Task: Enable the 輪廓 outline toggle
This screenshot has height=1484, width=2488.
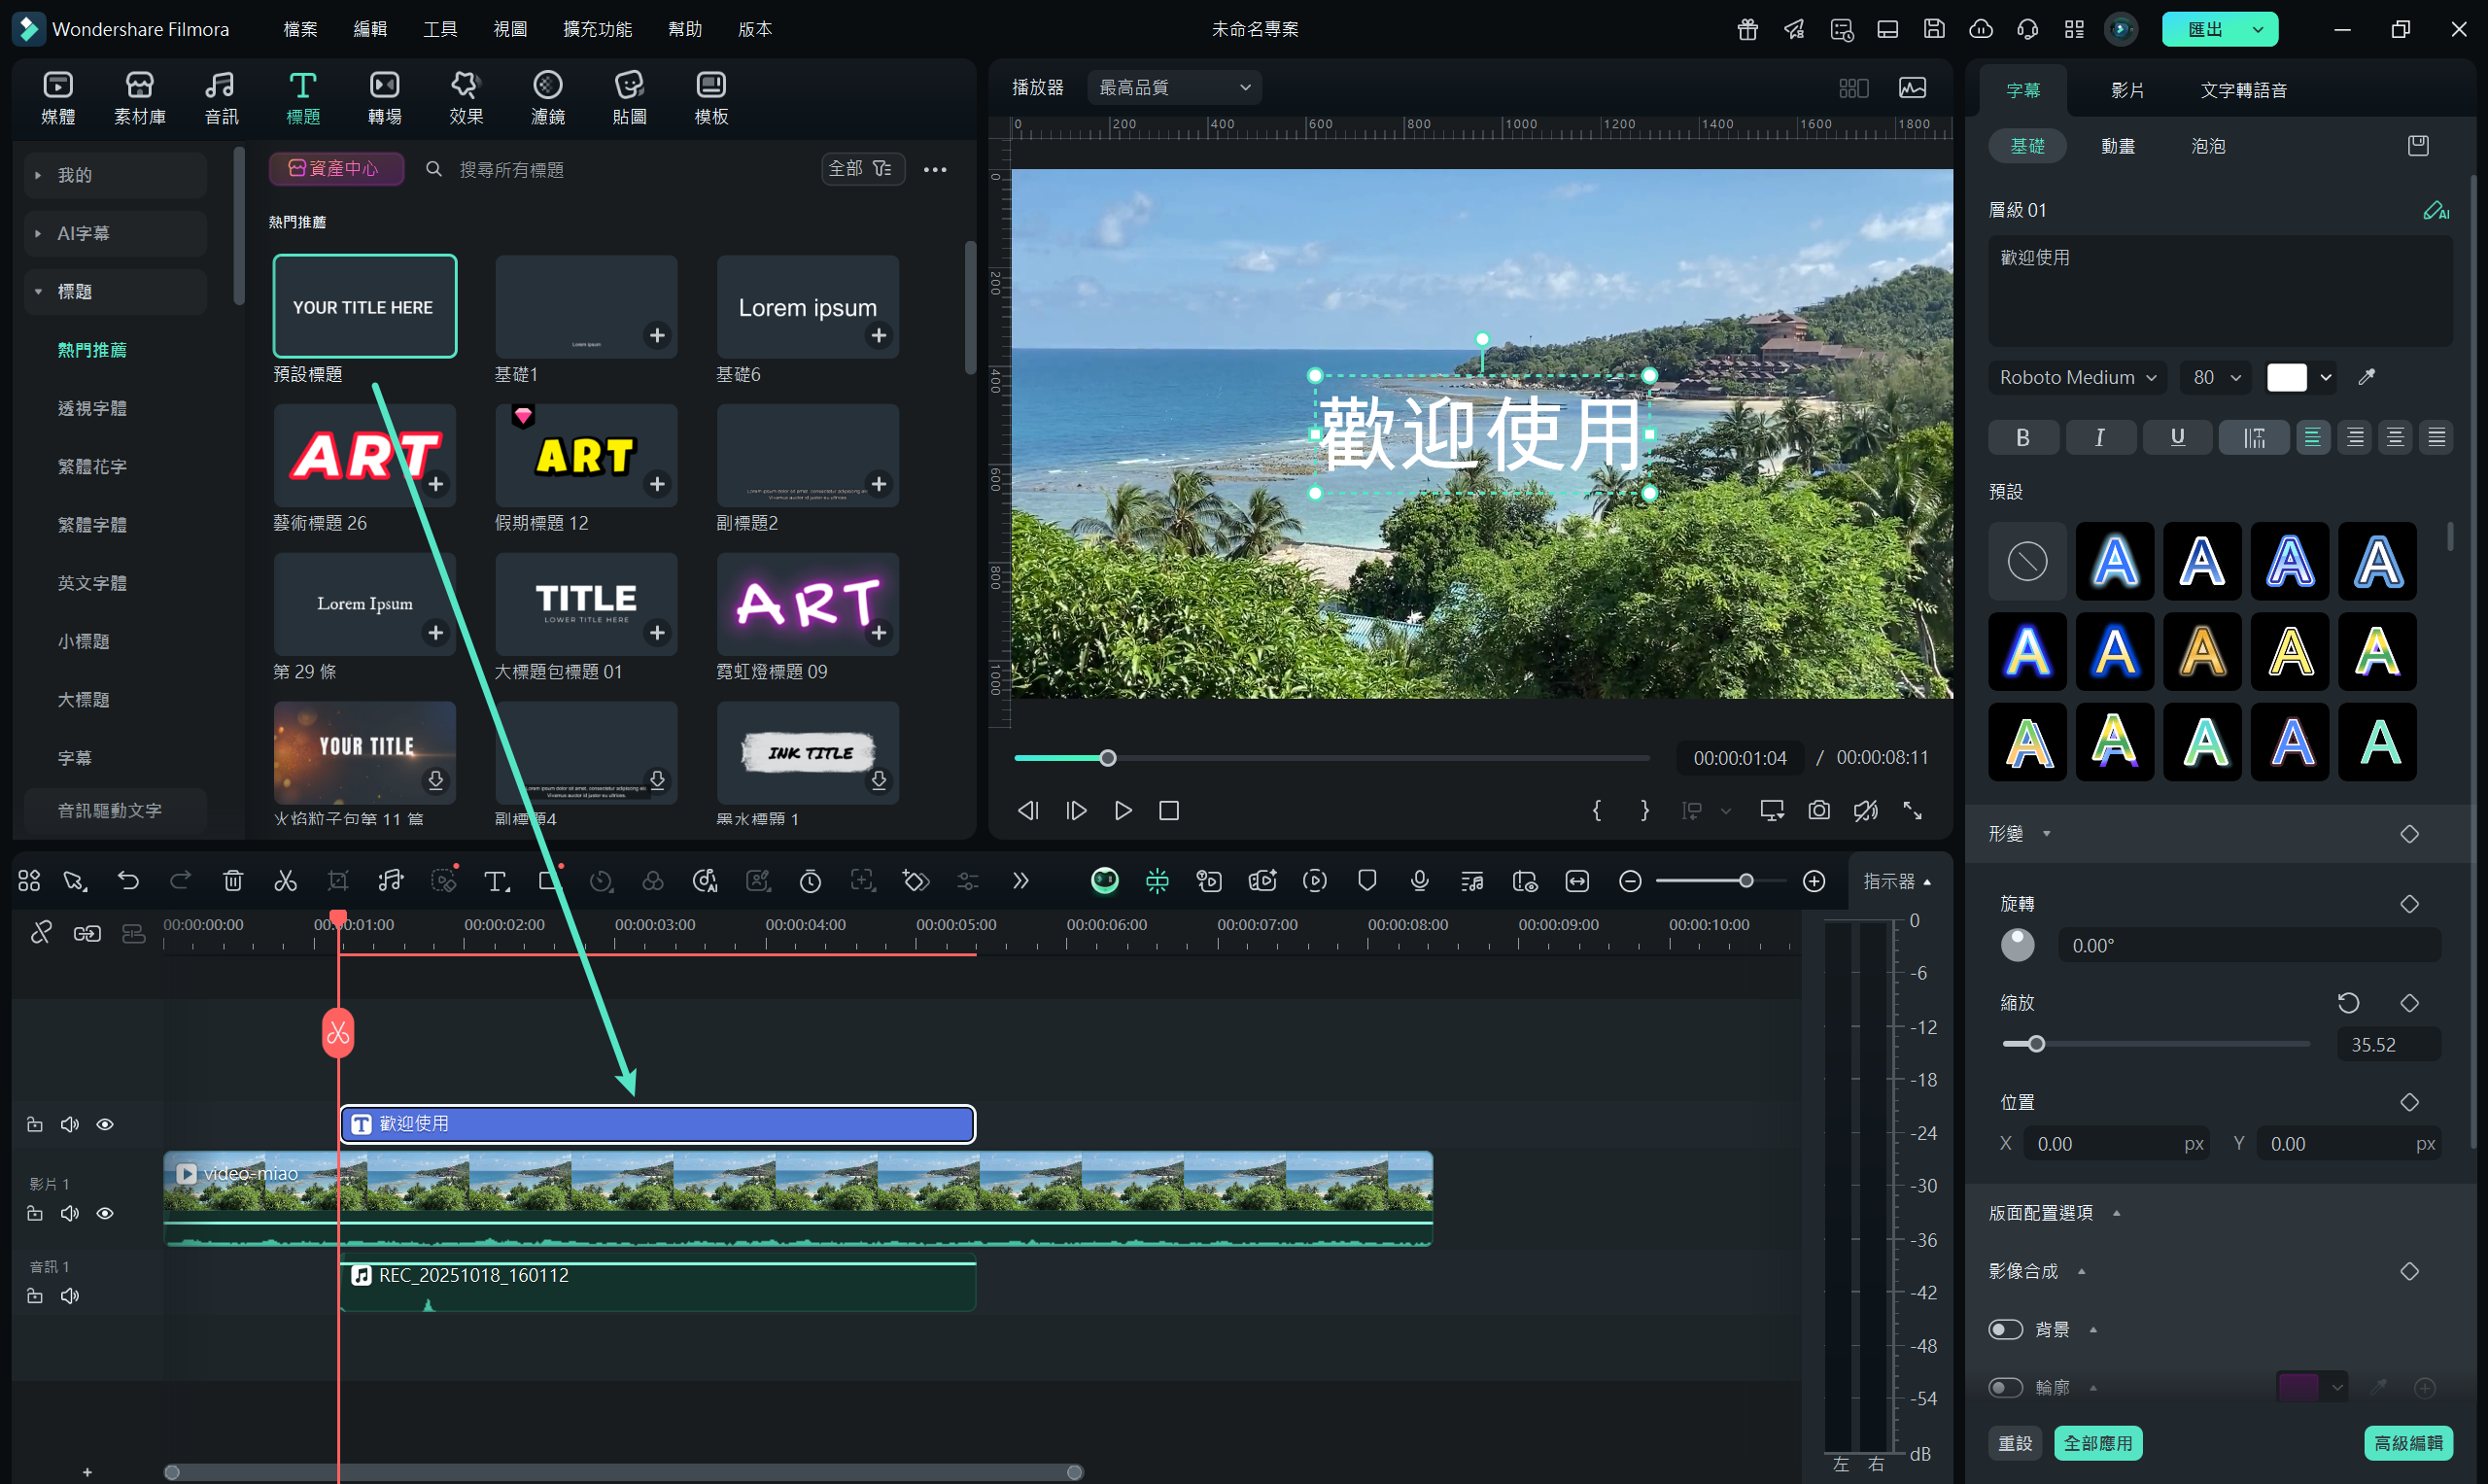Action: pyautogui.click(x=2005, y=1387)
